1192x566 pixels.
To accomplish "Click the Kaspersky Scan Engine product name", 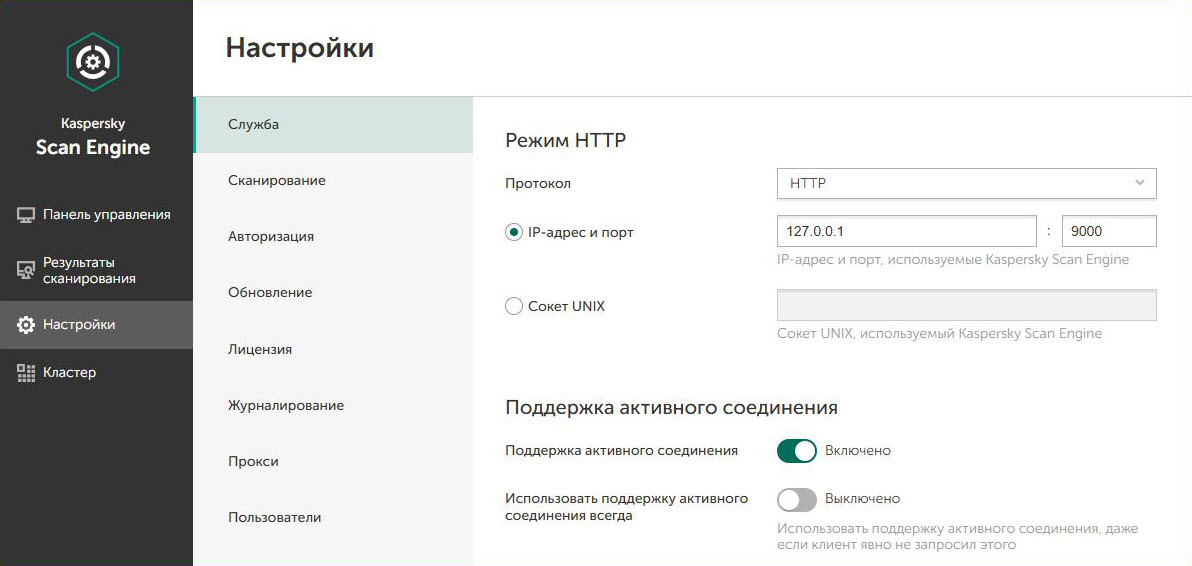I will point(93,137).
